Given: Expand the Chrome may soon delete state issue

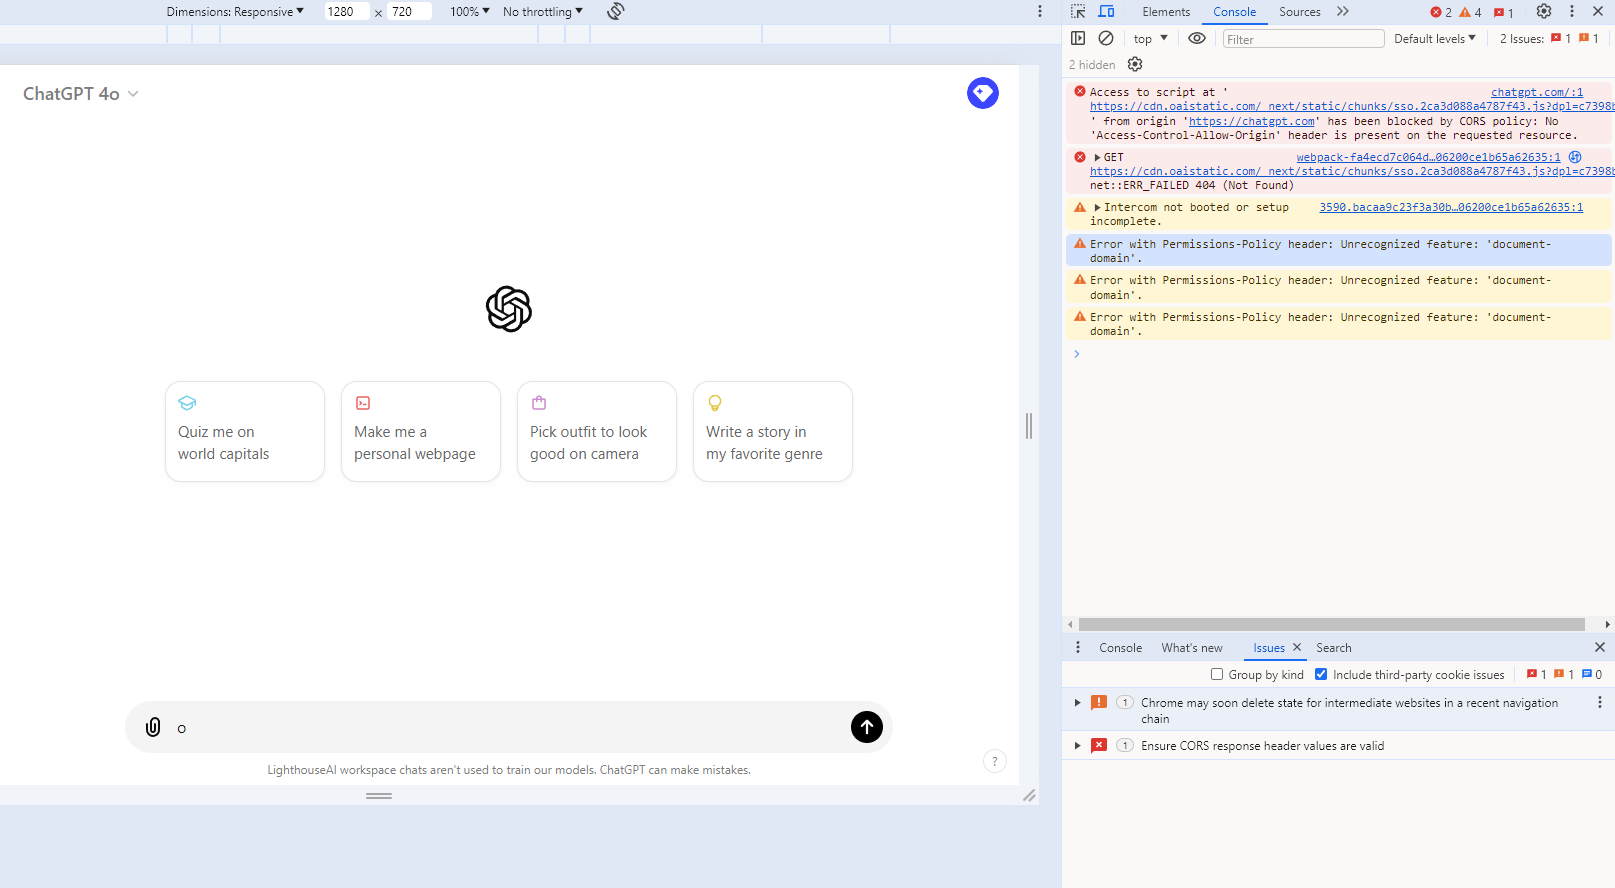Looking at the screenshot, I should pyautogui.click(x=1077, y=702).
